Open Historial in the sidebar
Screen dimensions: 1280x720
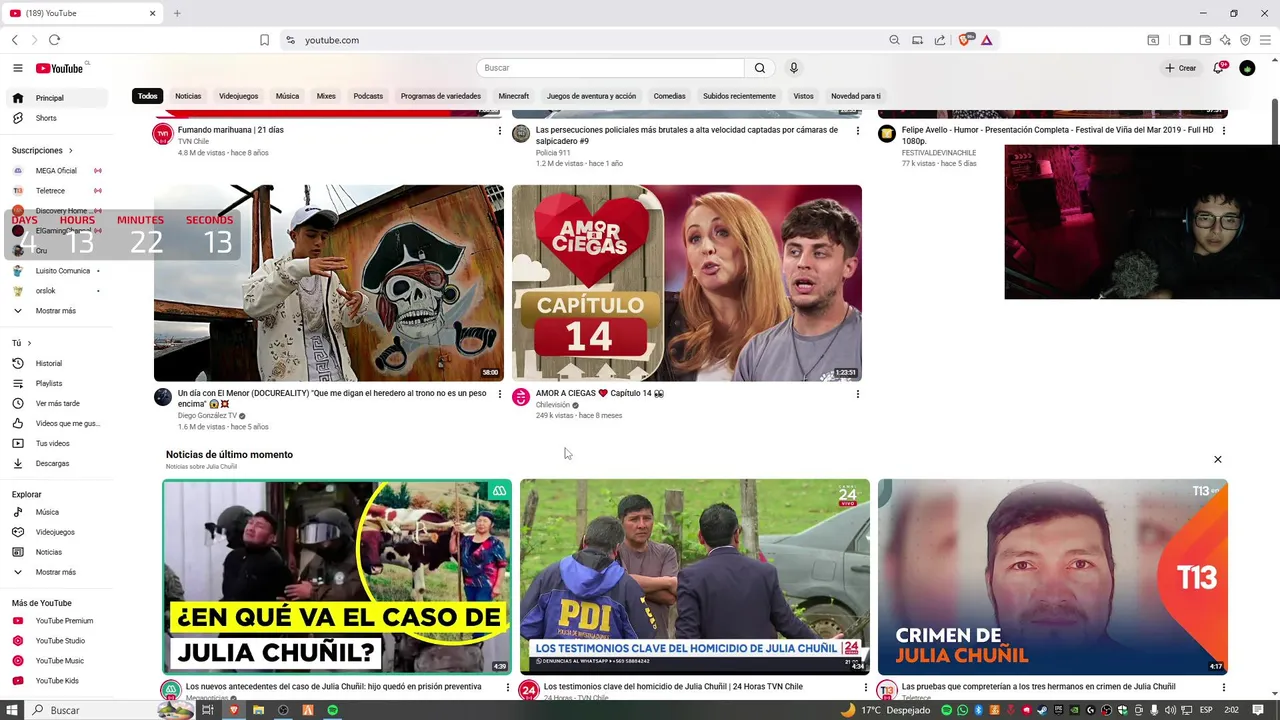(x=56, y=363)
